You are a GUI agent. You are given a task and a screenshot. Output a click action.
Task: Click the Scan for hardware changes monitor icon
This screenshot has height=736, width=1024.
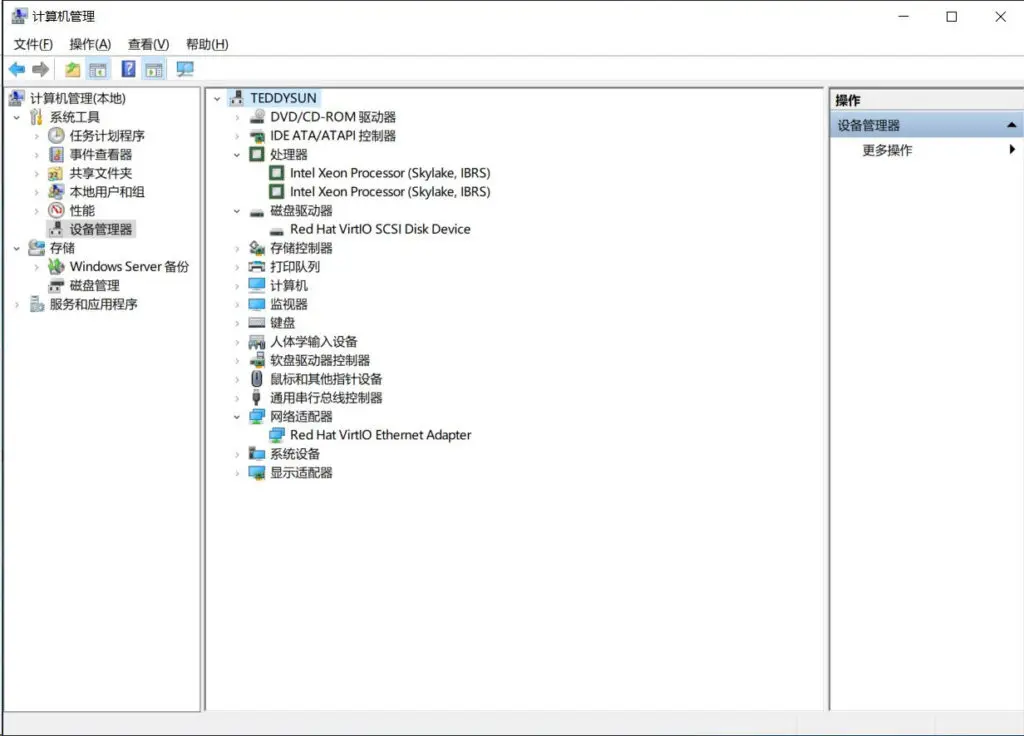(185, 69)
